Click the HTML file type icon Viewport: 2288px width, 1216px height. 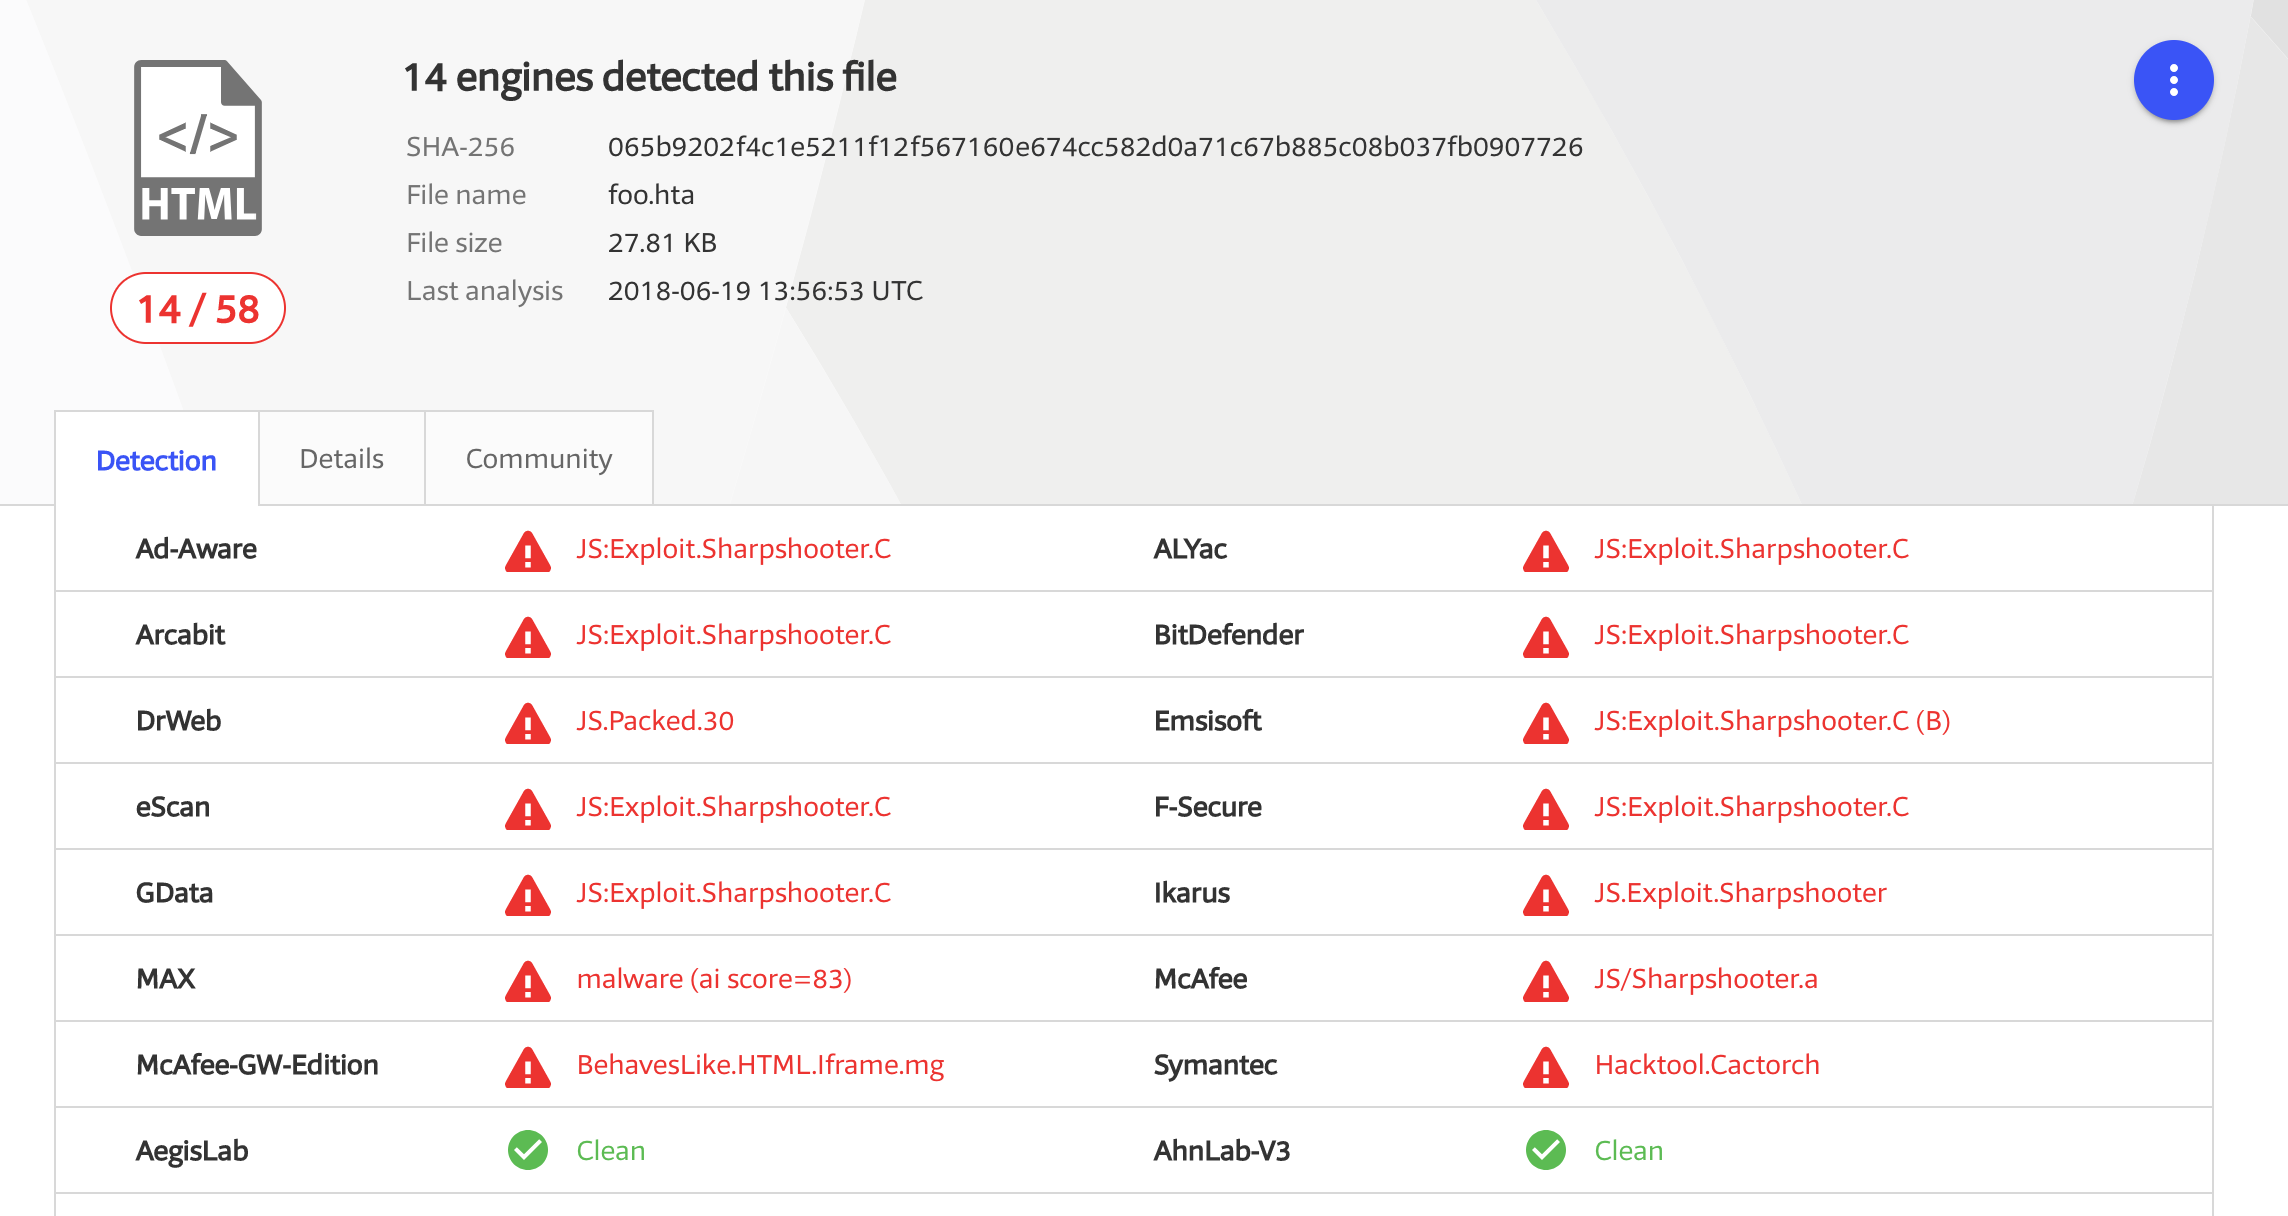pos(198,148)
